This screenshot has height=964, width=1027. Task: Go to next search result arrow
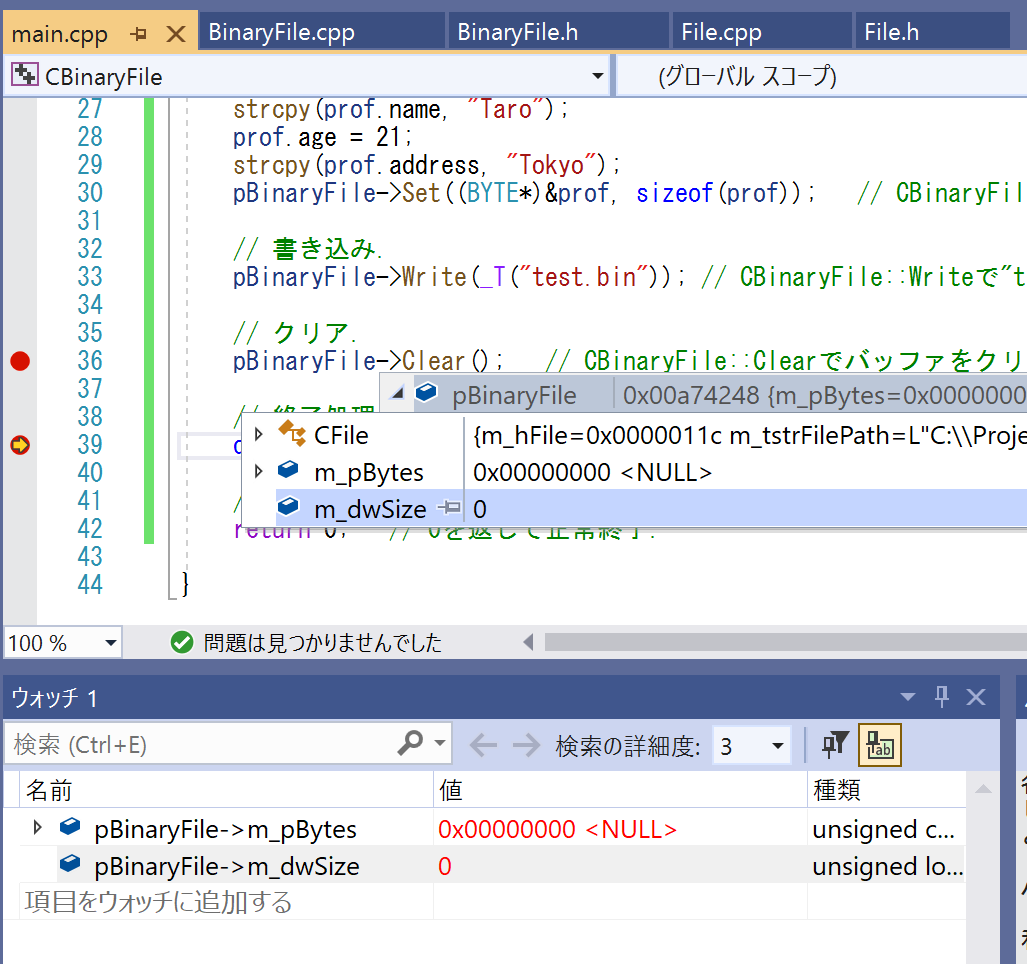pos(526,745)
